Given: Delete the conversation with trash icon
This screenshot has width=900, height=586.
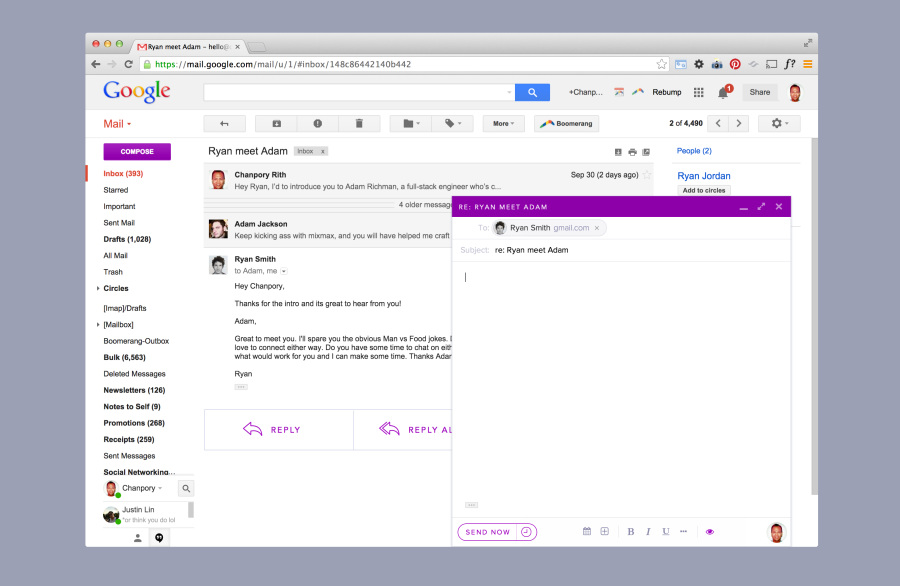Looking at the screenshot, I should tap(359, 123).
